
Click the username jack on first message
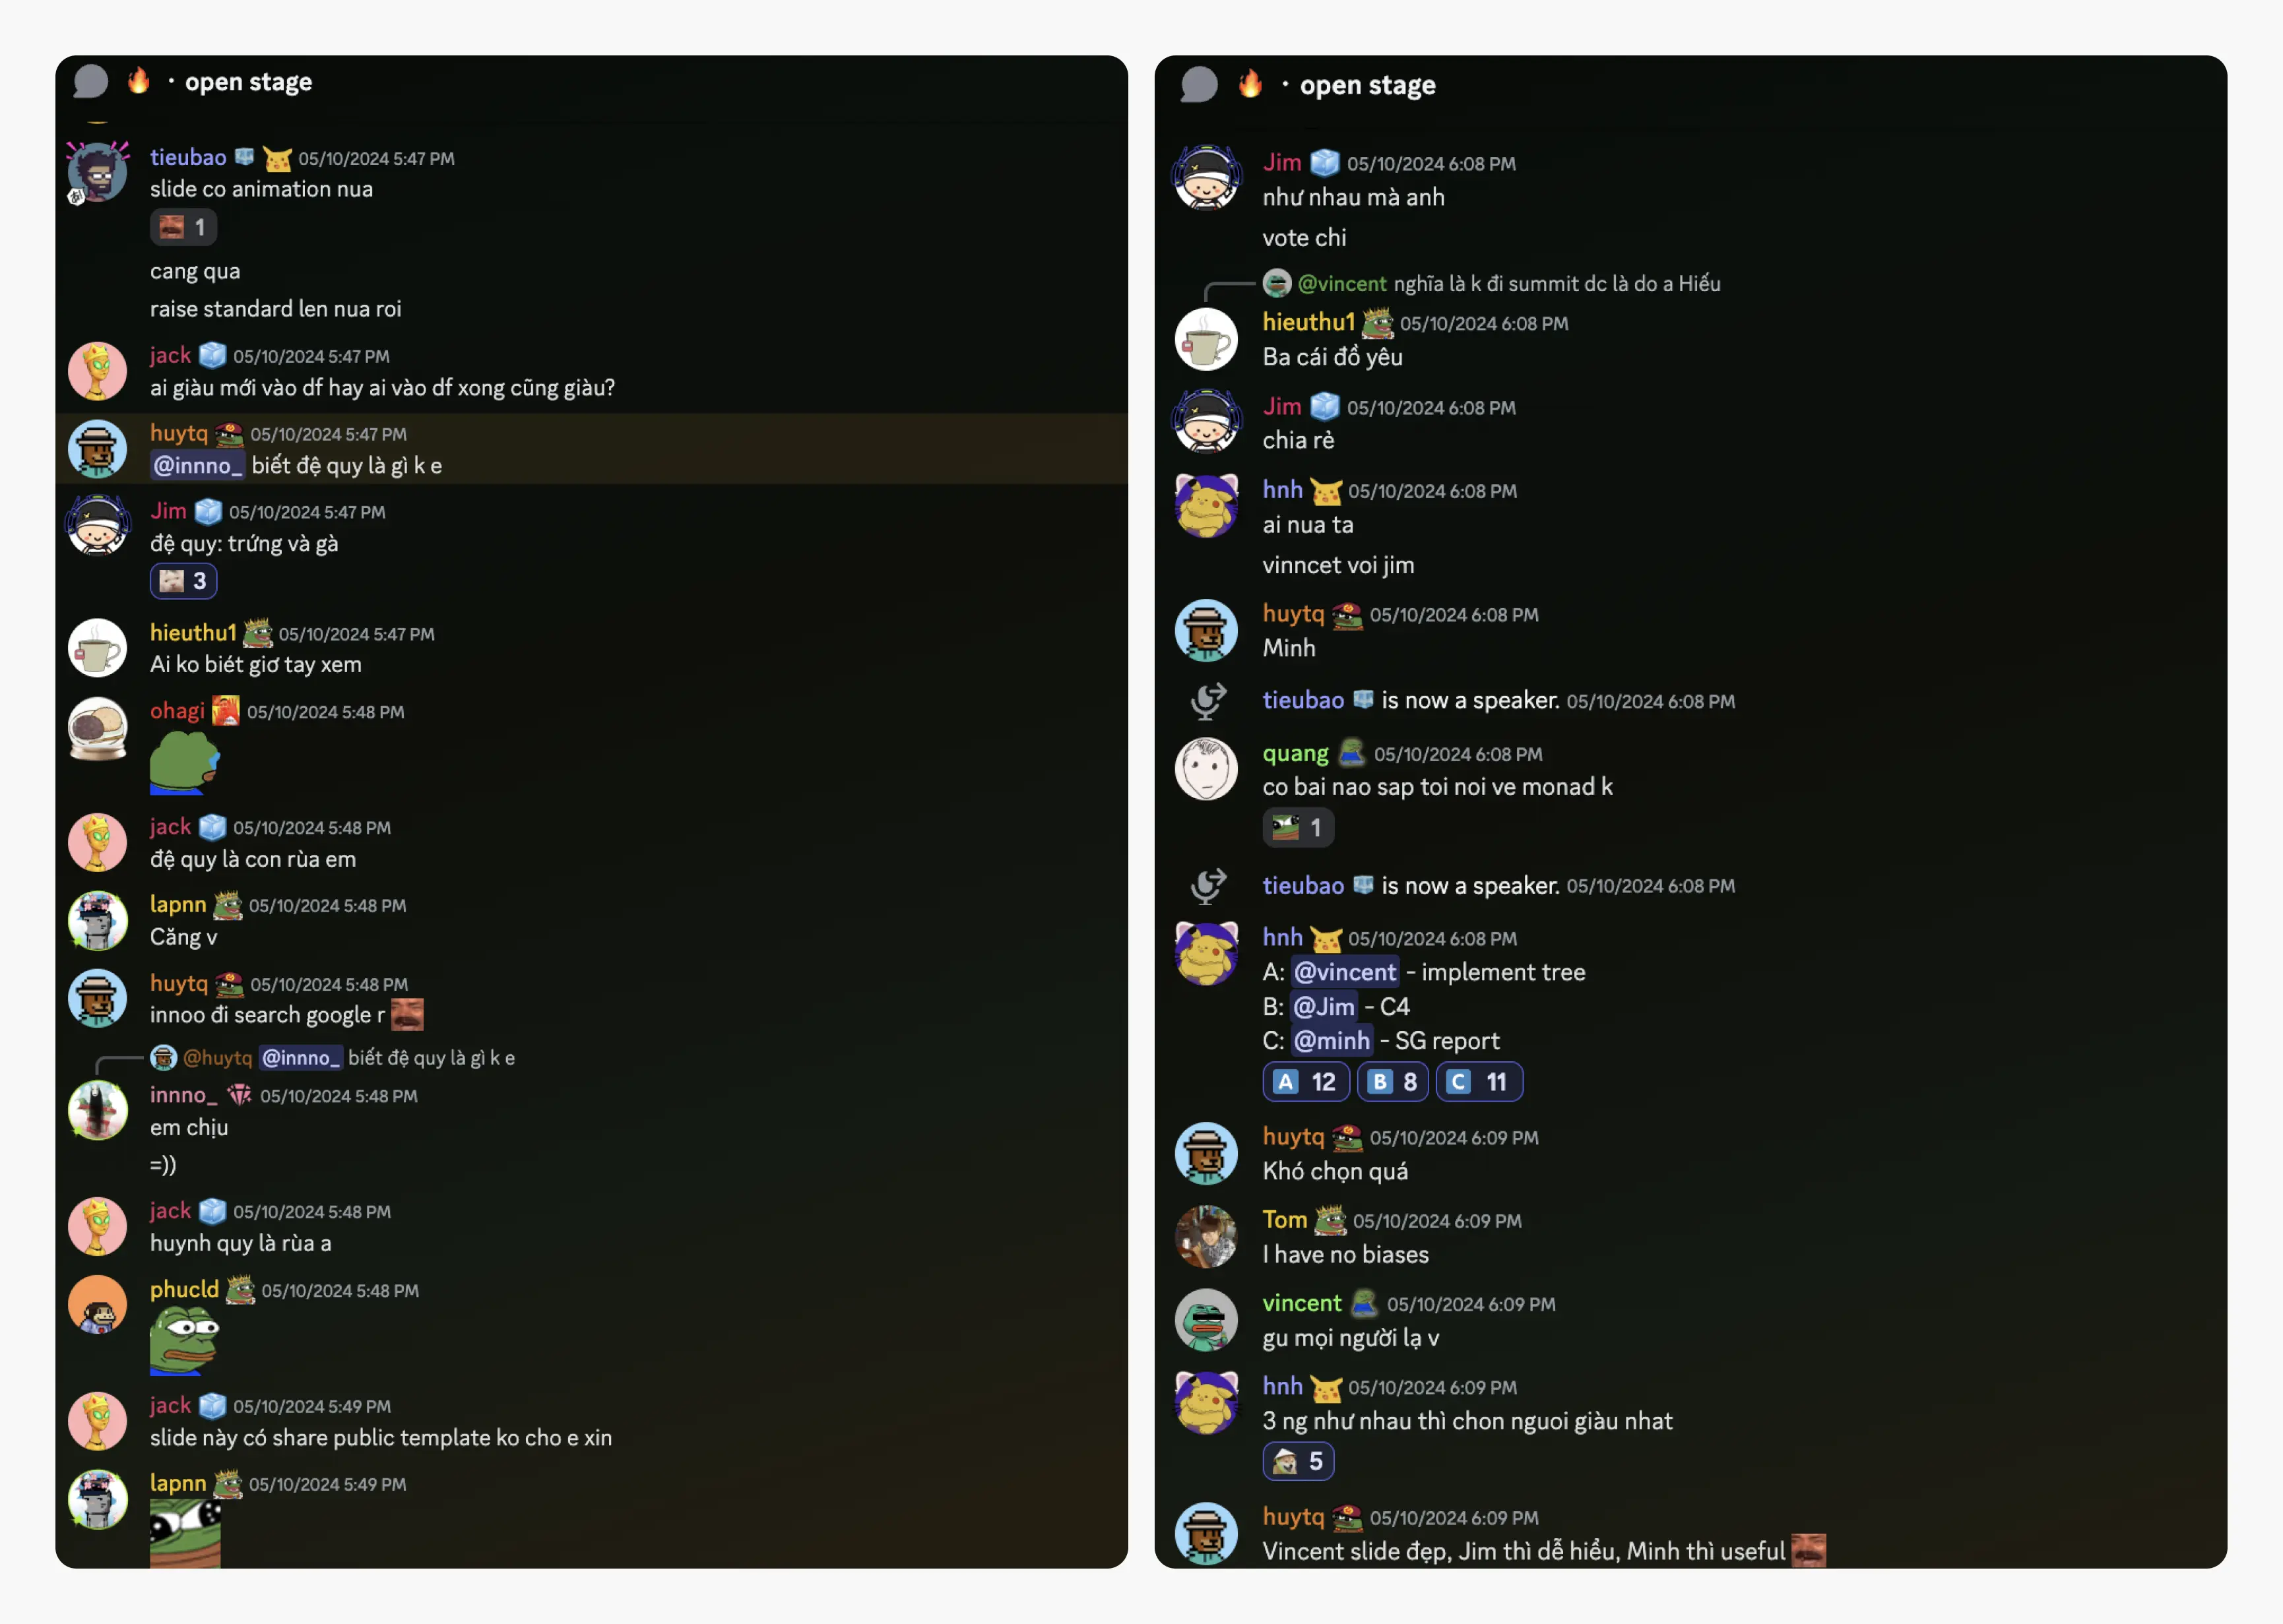point(170,356)
